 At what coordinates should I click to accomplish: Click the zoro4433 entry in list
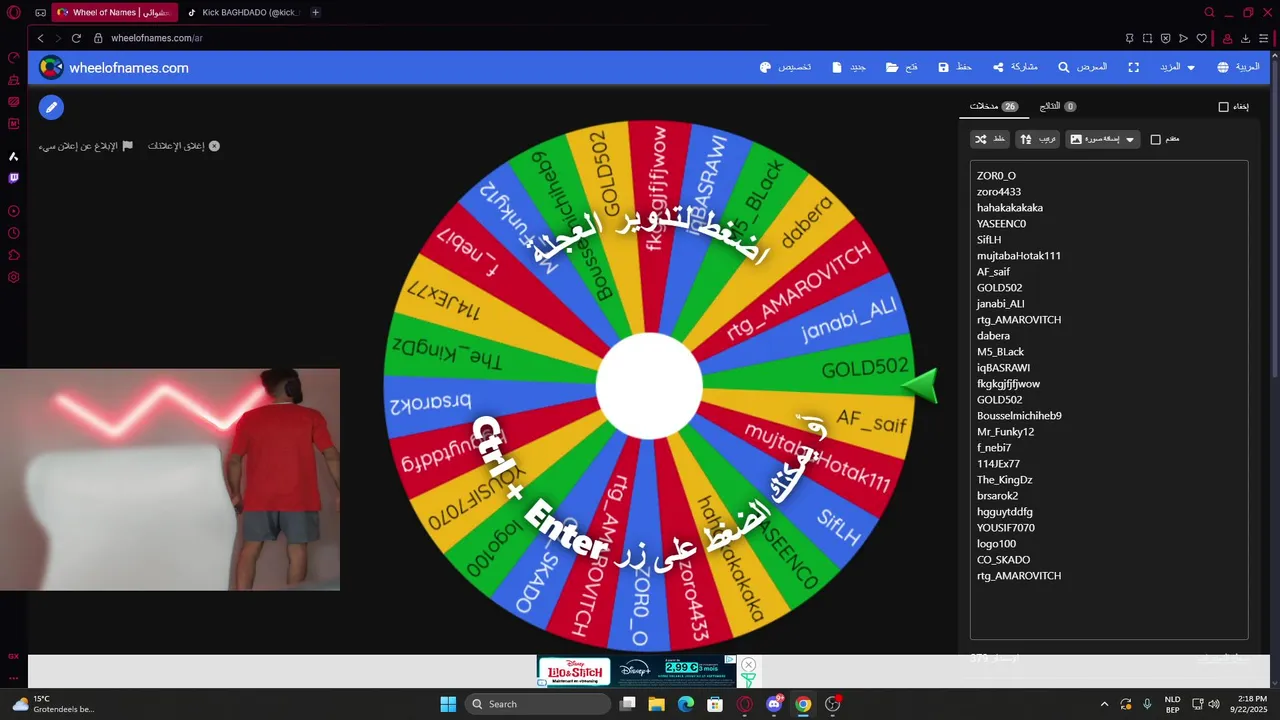click(x=999, y=192)
